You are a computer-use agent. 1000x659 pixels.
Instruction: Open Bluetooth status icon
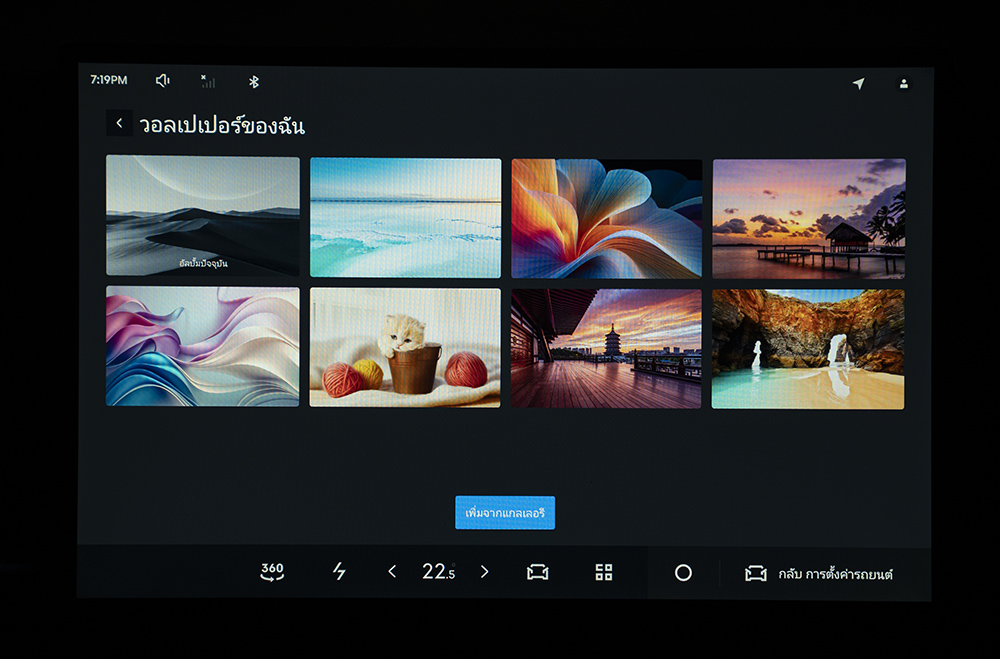pos(254,82)
